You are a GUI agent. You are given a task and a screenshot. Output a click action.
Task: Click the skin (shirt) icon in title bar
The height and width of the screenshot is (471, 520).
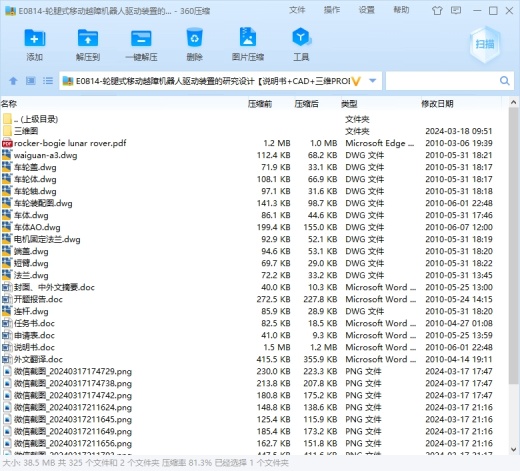click(x=437, y=11)
